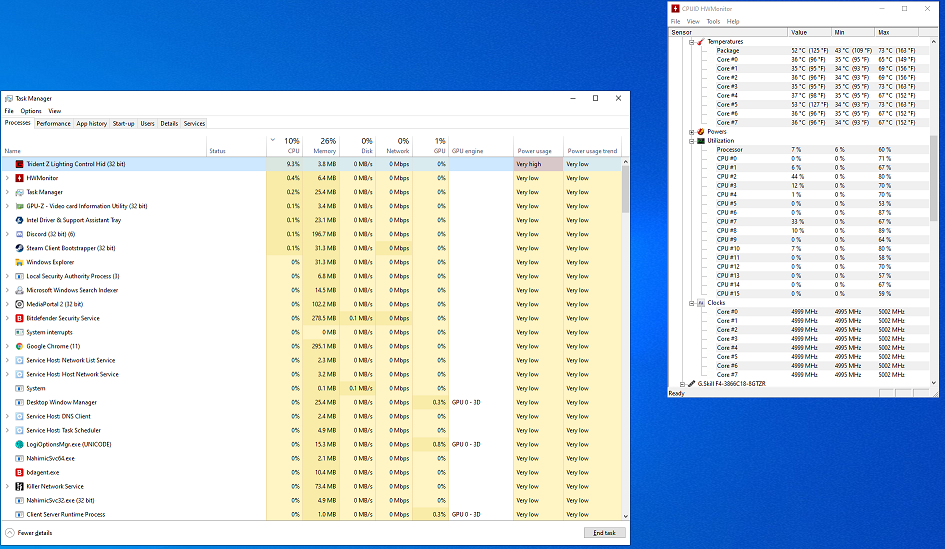Collapse the Temperatures tree node in HWMonitor
The height and width of the screenshot is (549, 945).
[x=691, y=42]
